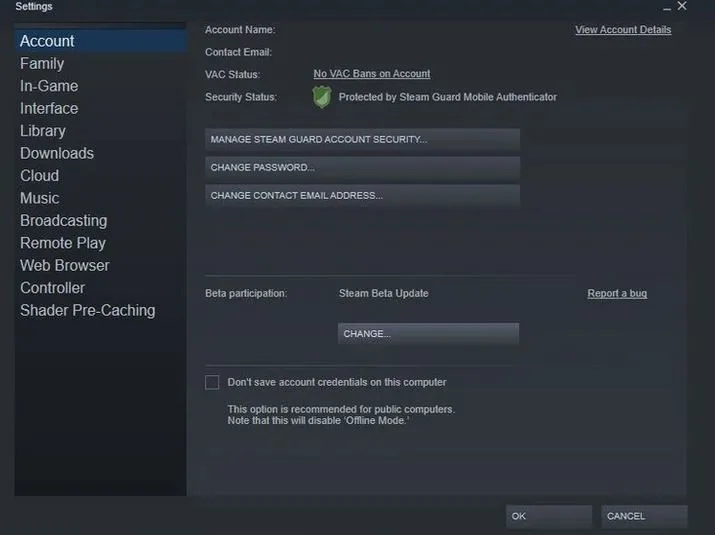
Task: Click the Contact Email label
Action: pos(238,52)
